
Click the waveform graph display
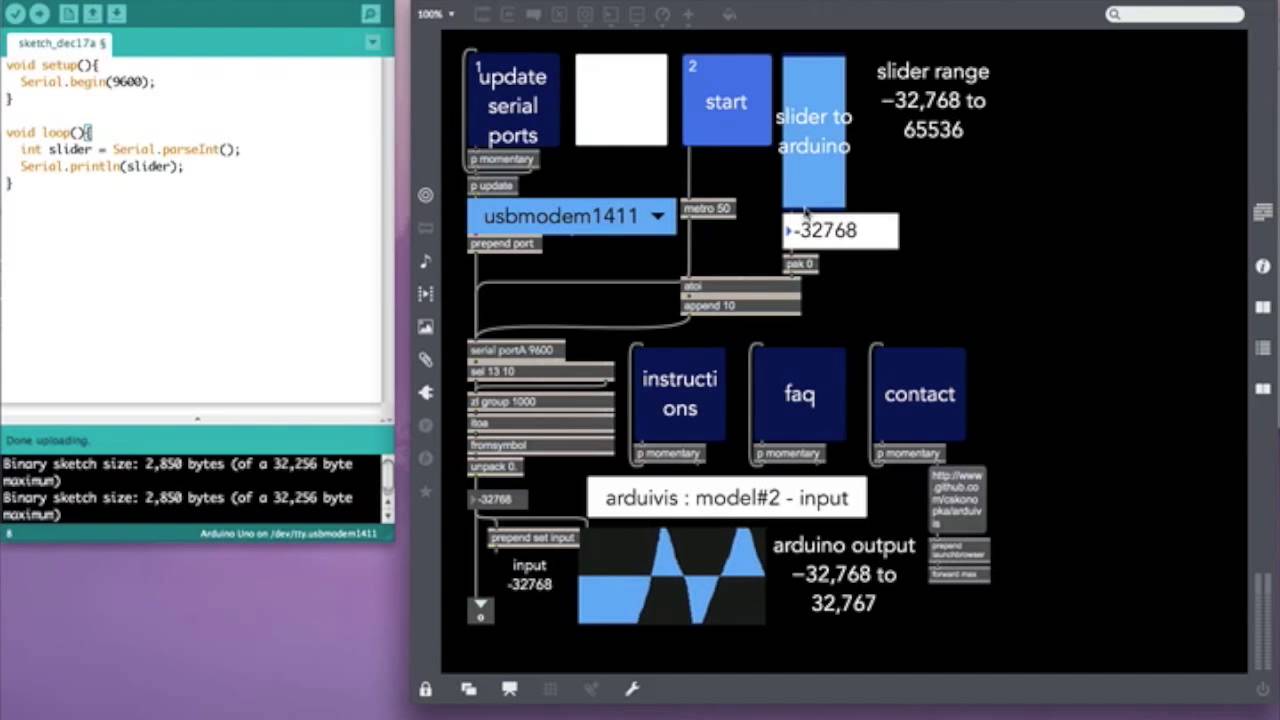coord(672,576)
